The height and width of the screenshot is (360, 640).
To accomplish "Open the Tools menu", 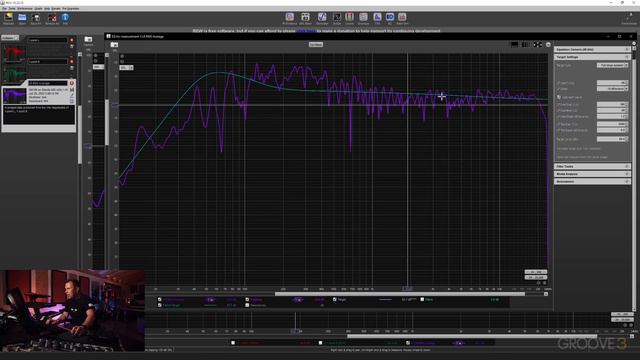I will tap(12, 9).
